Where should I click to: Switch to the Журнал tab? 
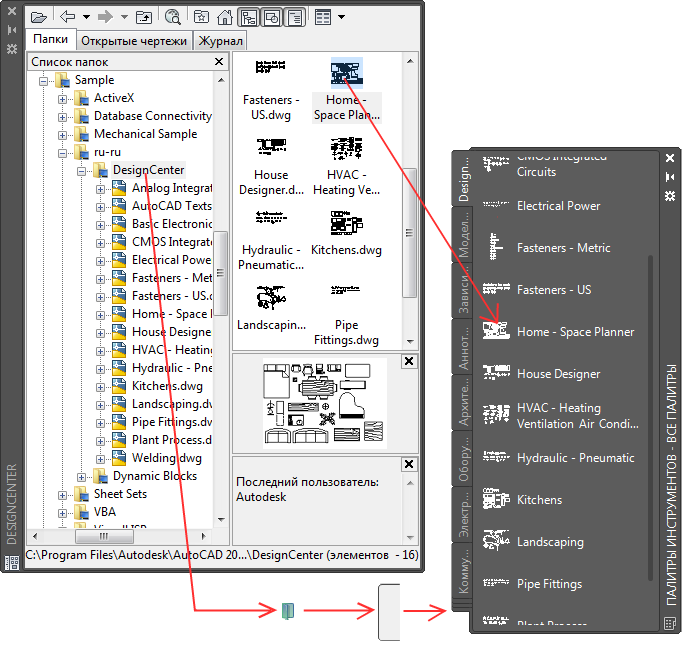point(221,41)
